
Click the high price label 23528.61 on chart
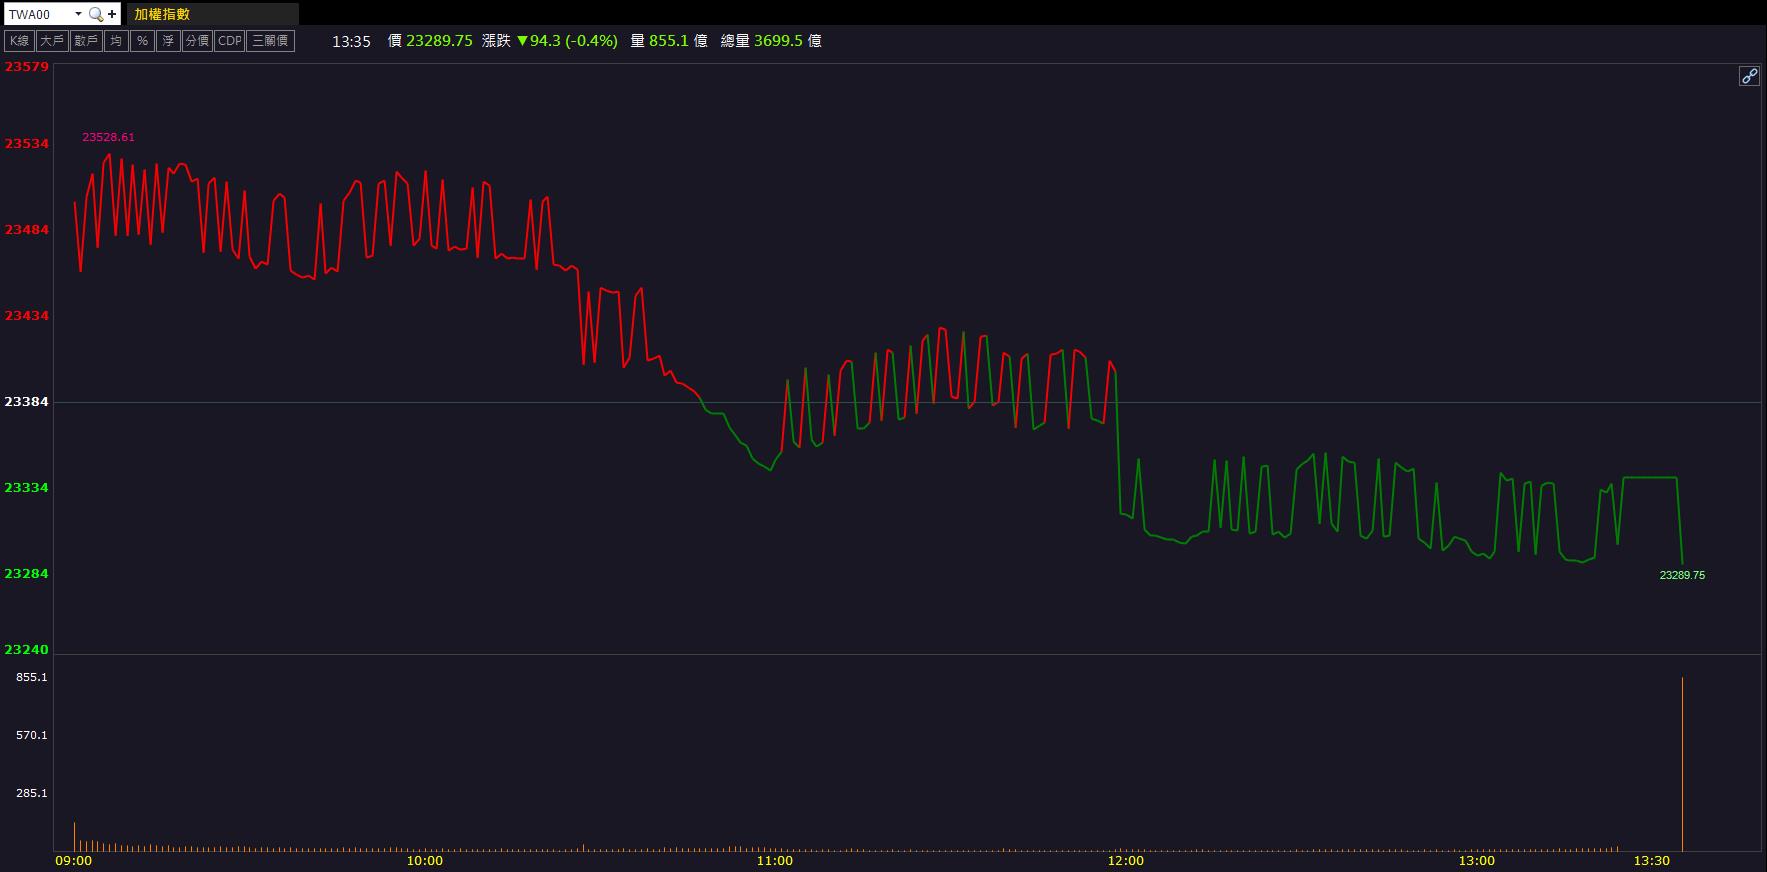click(x=108, y=137)
